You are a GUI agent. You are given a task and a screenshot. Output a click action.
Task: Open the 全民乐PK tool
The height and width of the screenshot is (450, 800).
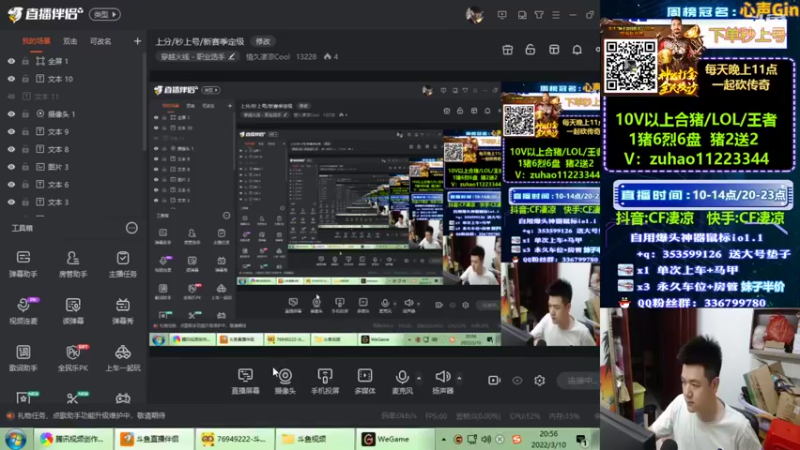pyautogui.click(x=72, y=358)
